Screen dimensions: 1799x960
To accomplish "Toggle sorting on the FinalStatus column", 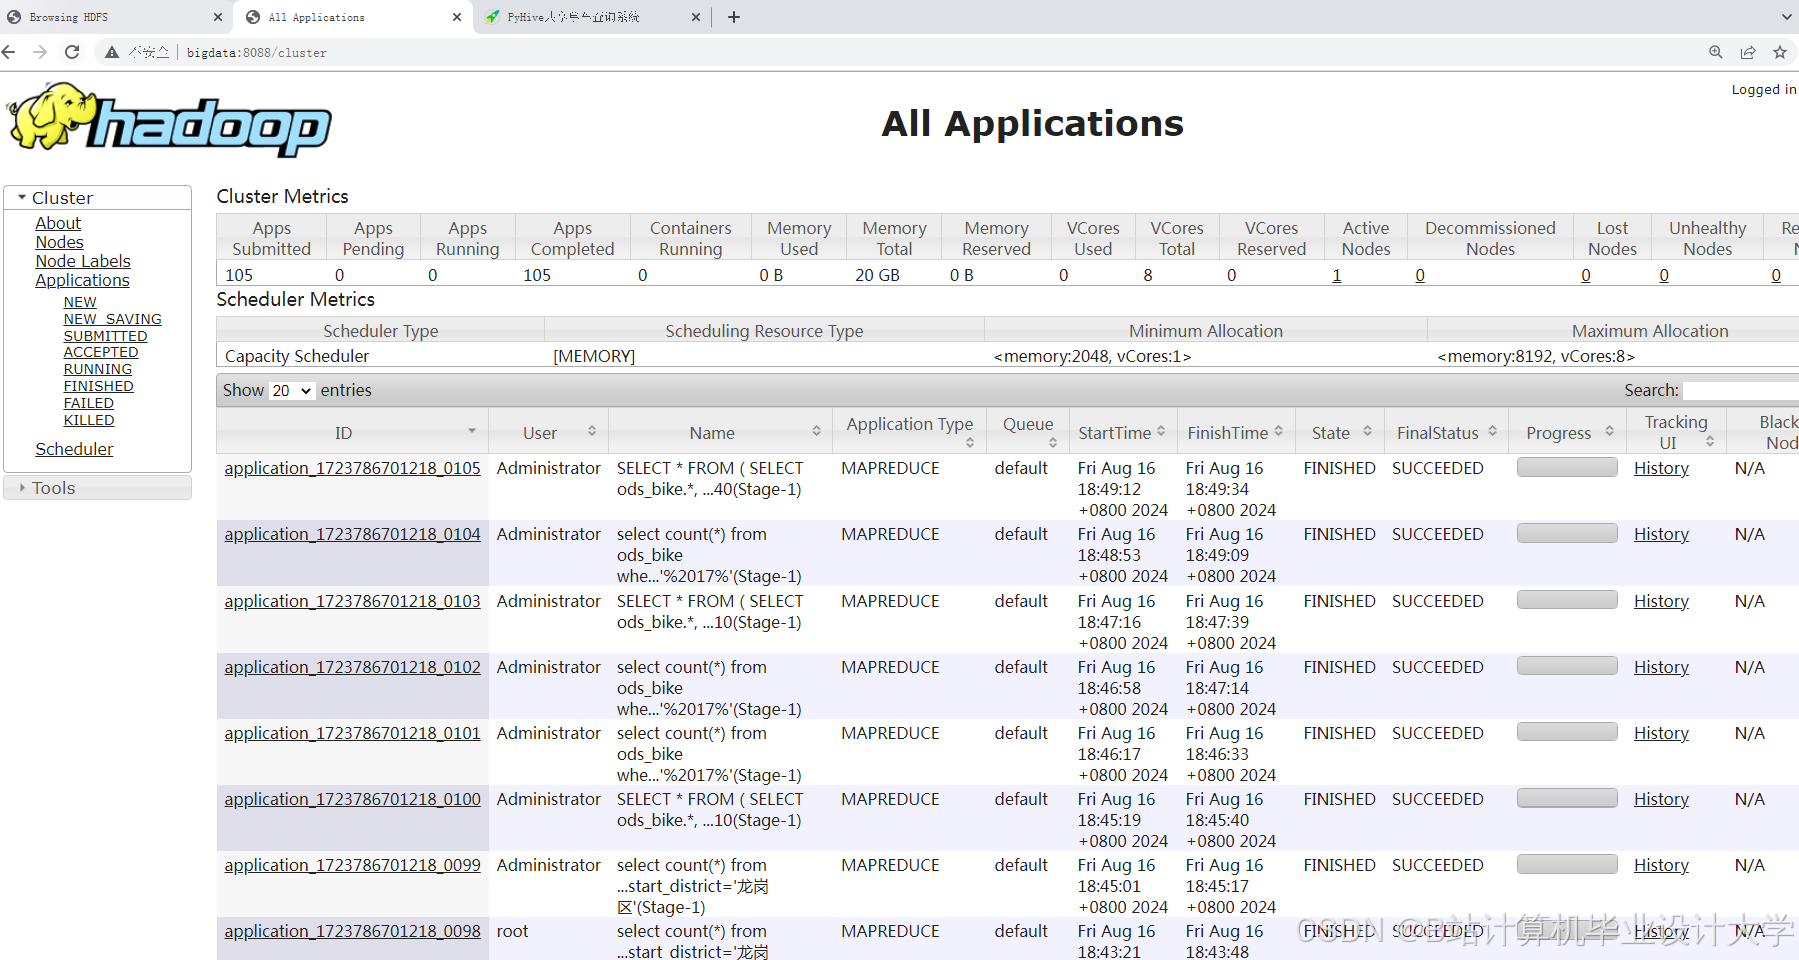I will coord(1437,431).
